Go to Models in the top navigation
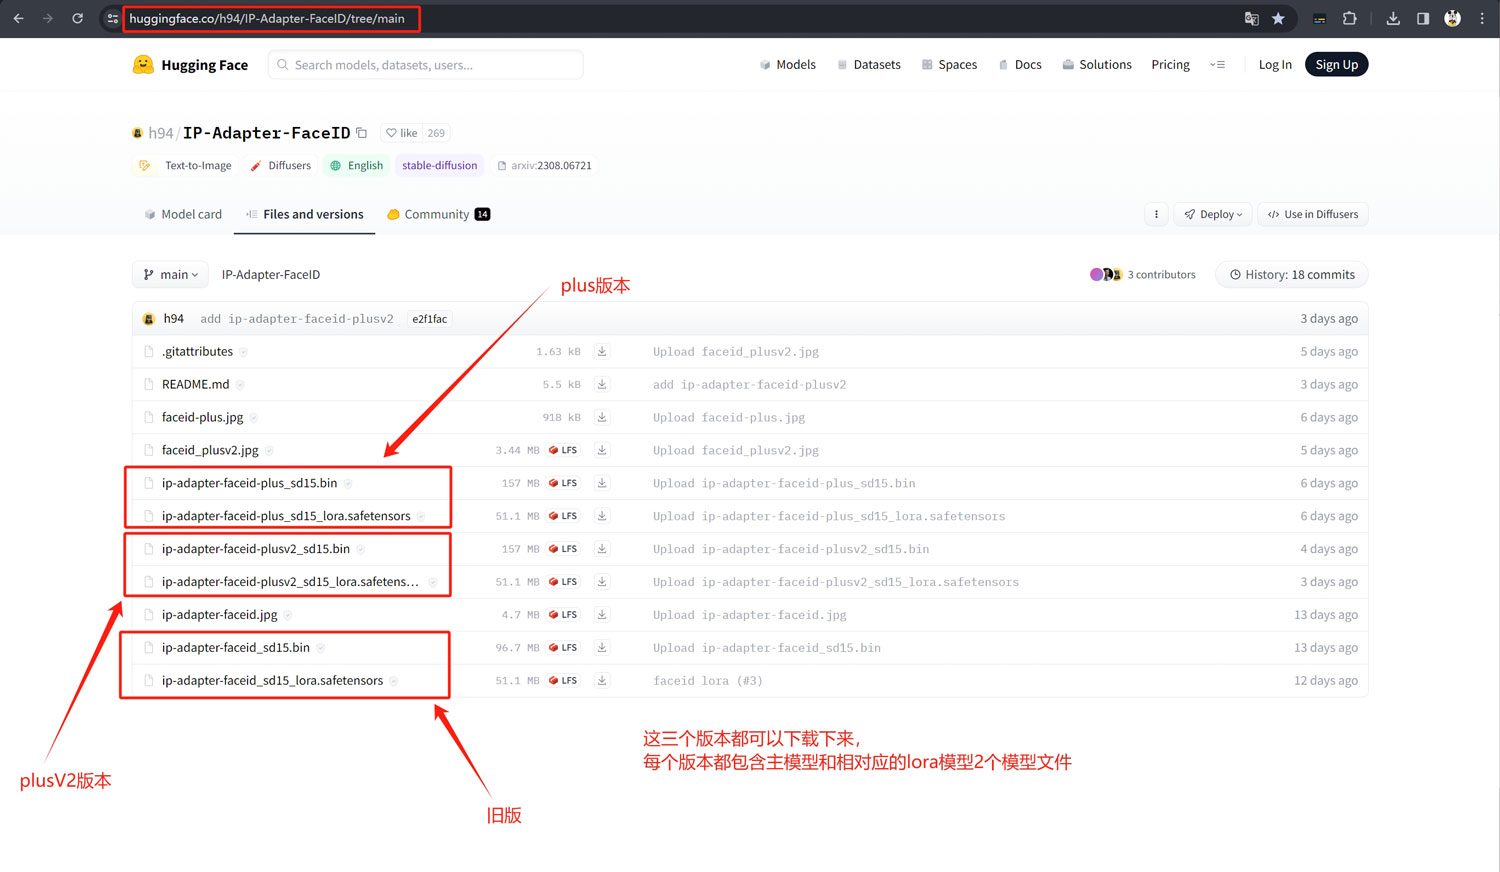 pyautogui.click(x=787, y=65)
